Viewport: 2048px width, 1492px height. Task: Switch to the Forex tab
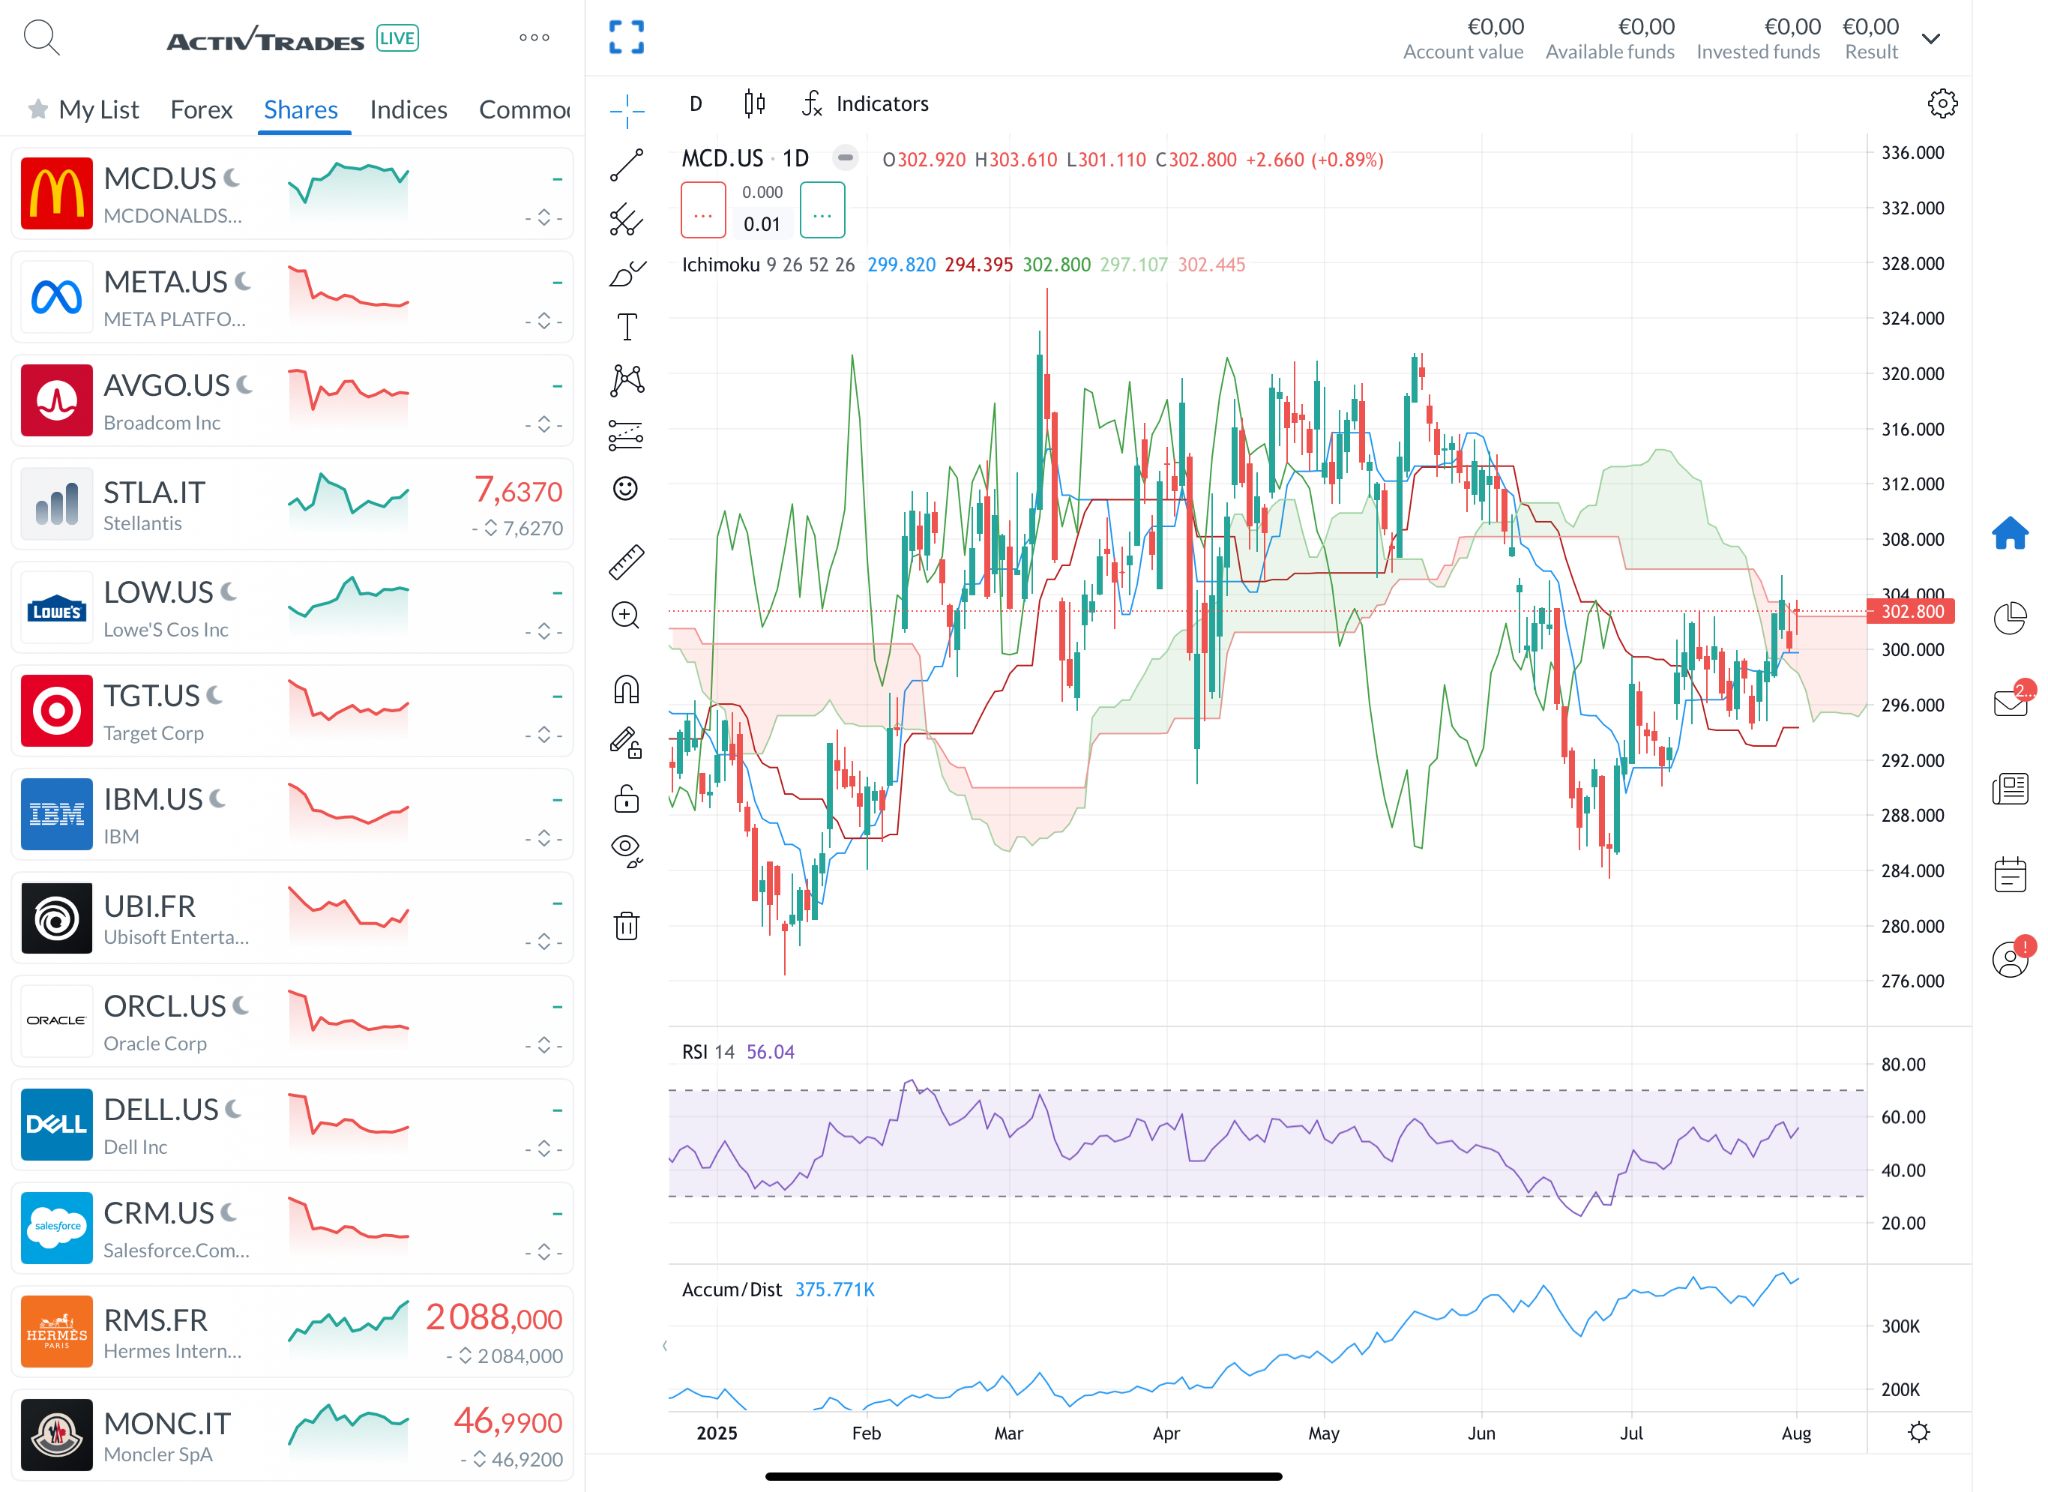point(201,109)
